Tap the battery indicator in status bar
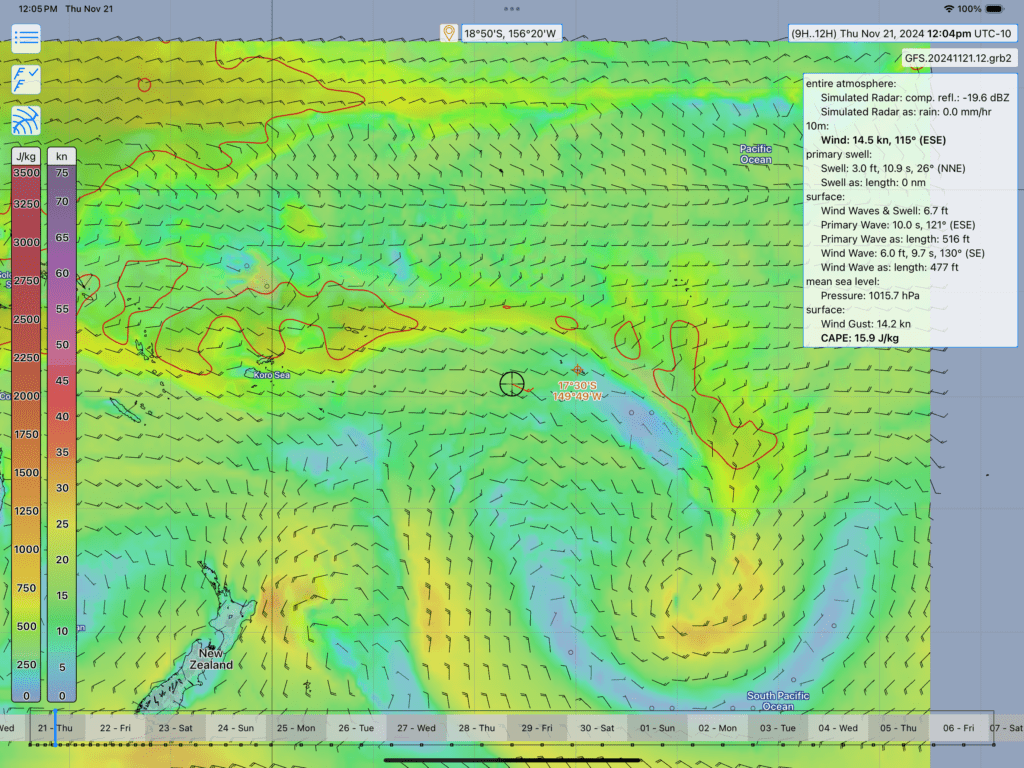 click(x=1000, y=8)
